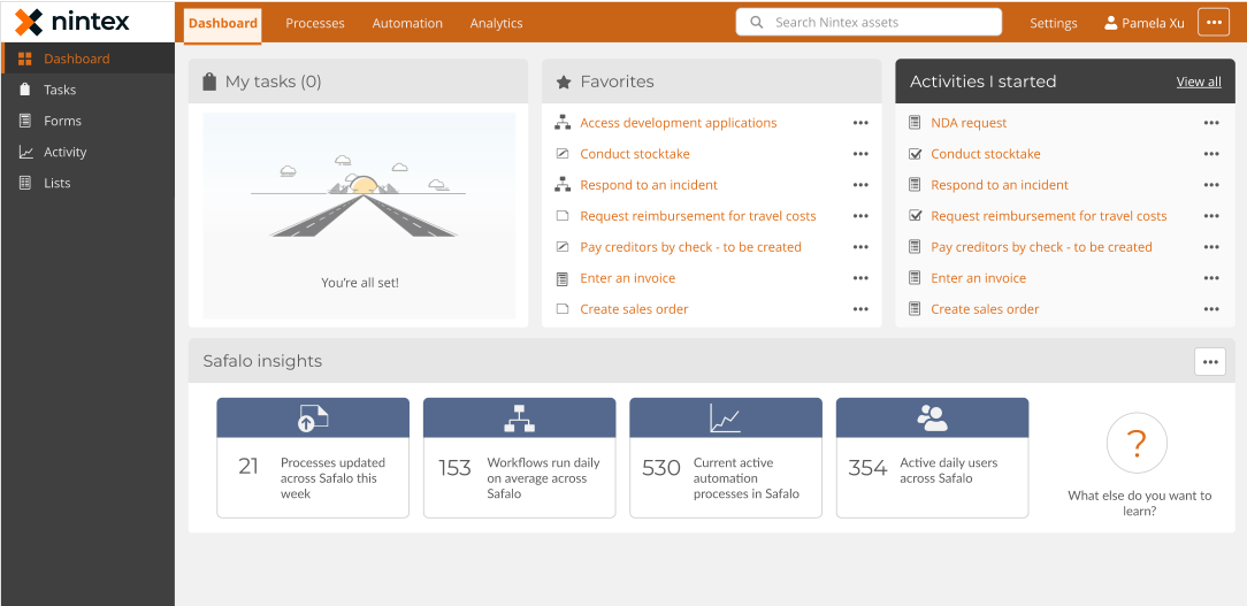Open more options for Conduct stocktake in Favorites
Viewport: 1248px width, 606px height.
[861, 154]
